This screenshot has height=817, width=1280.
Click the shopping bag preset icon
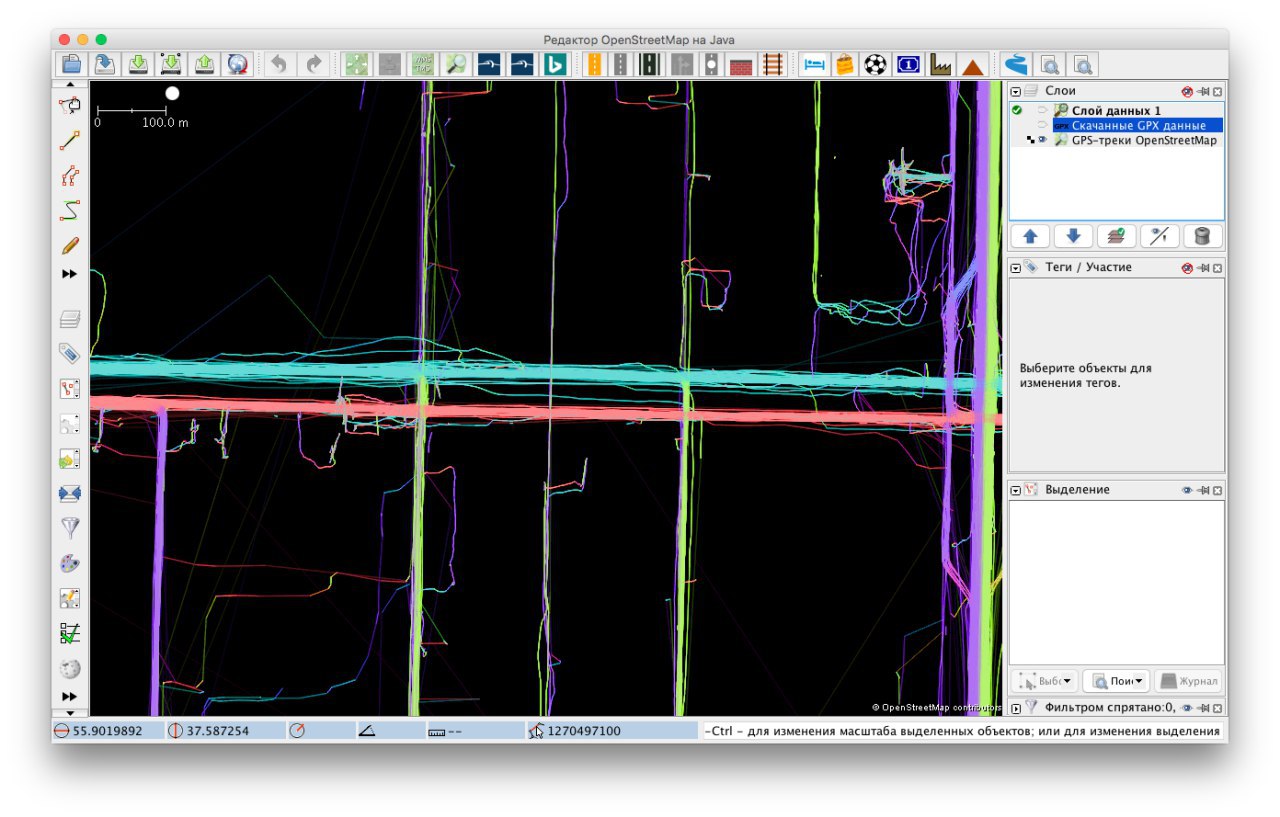845,65
